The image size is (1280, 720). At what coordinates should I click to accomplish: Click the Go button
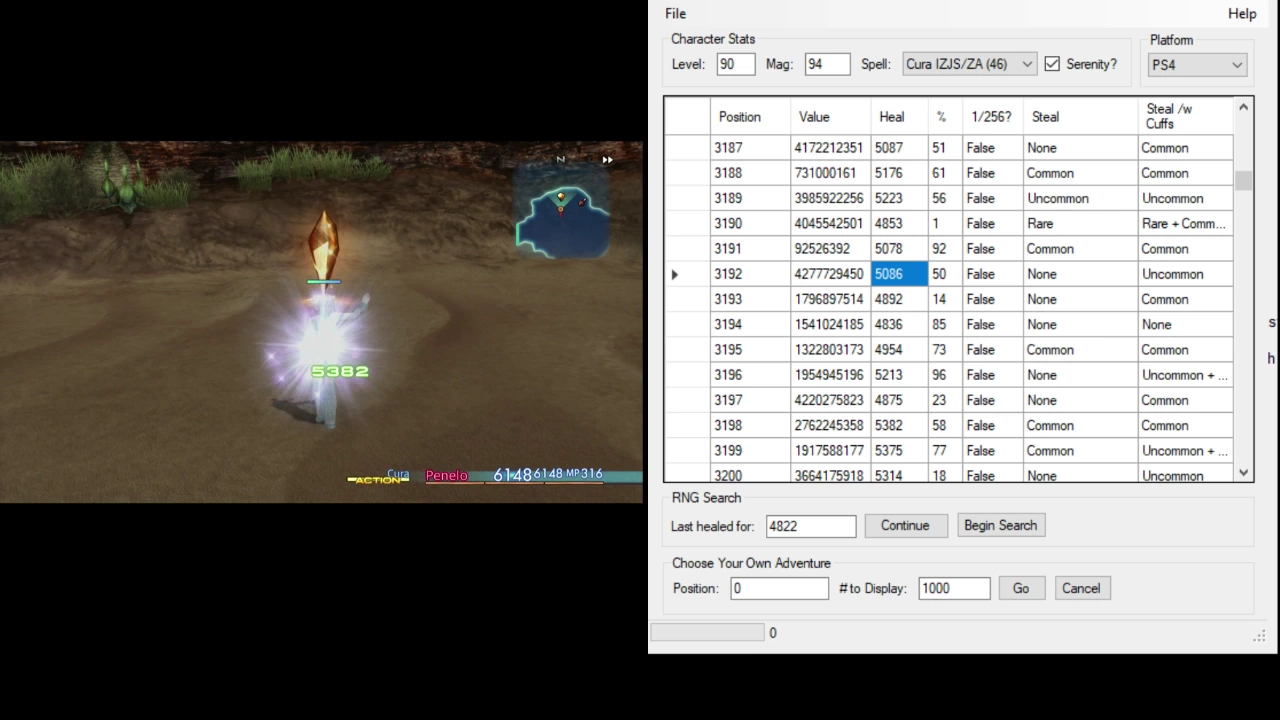pos(1021,588)
